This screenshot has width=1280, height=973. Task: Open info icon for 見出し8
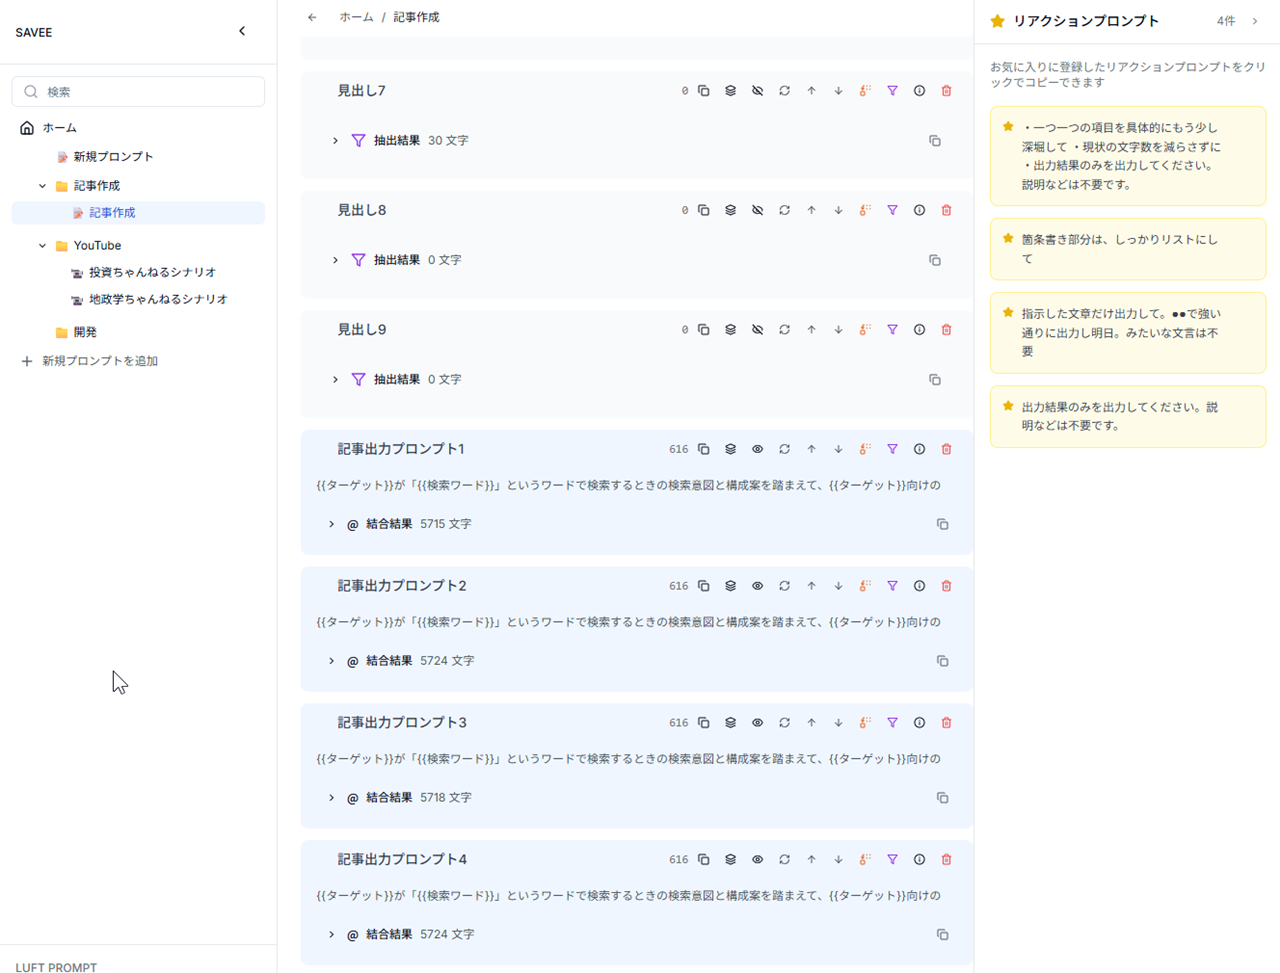pos(920,210)
